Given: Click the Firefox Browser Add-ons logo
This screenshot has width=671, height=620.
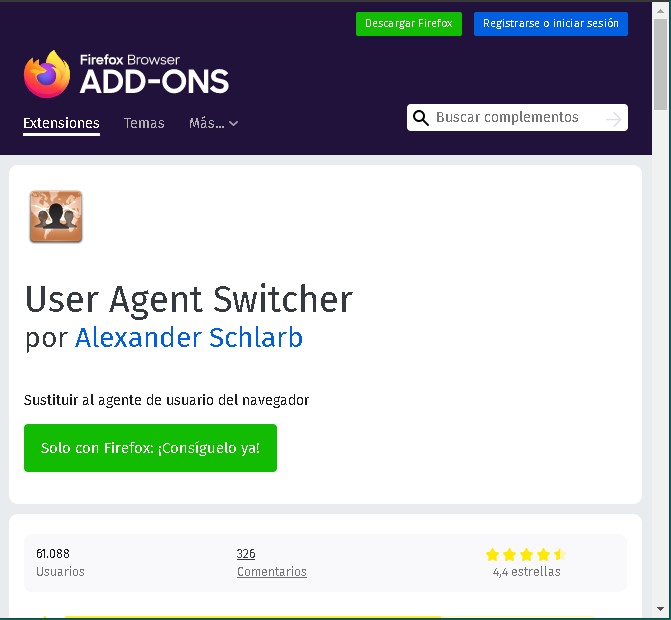Looking at the screenshot, I should (126, 74).
